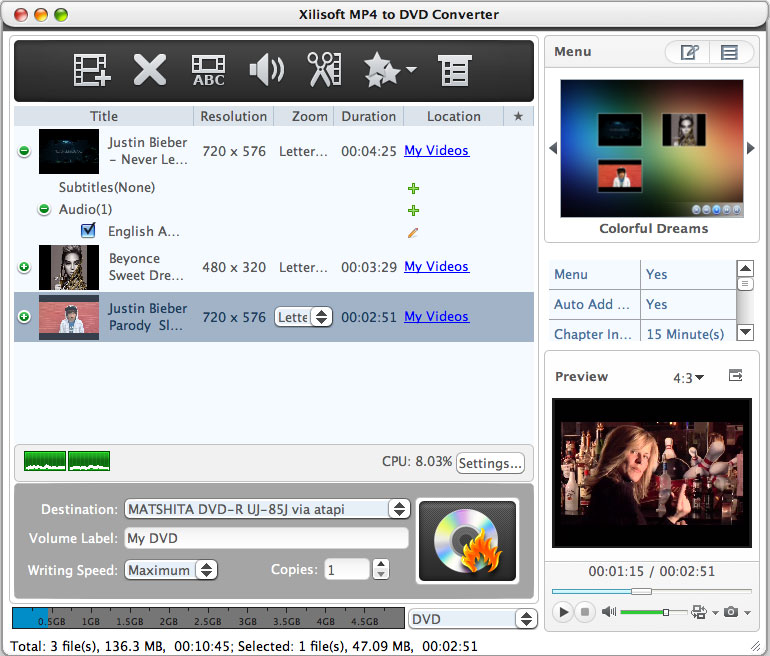
Task: Add subtitle with the green plus
Action: pyautogui.click(x=413, y=188)
